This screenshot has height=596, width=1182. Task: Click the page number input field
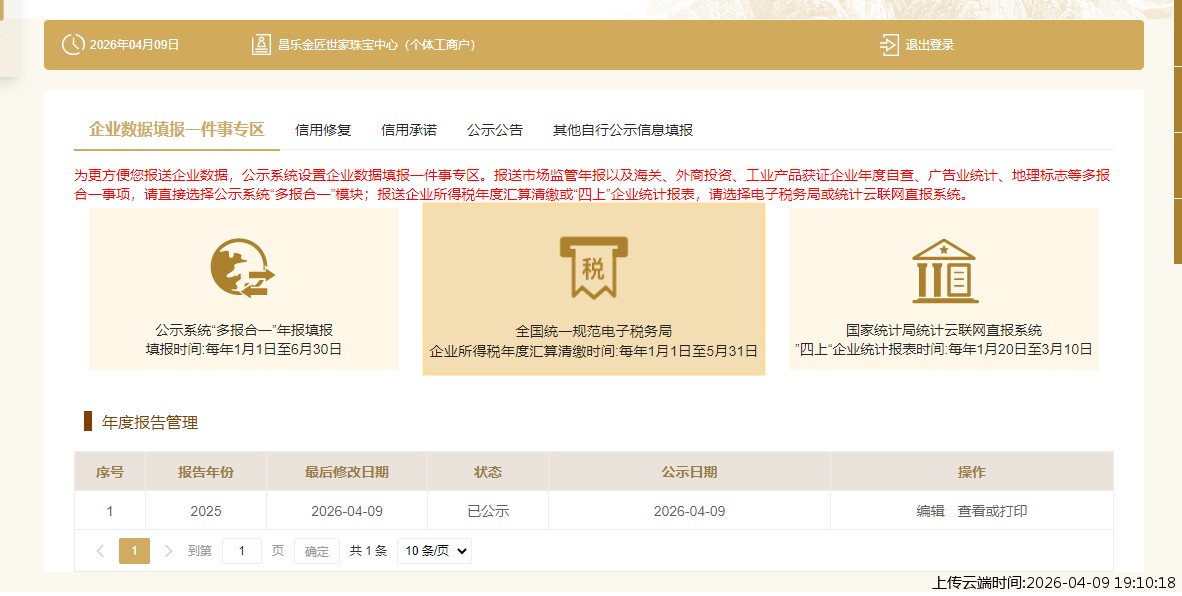tap(241, 551)
